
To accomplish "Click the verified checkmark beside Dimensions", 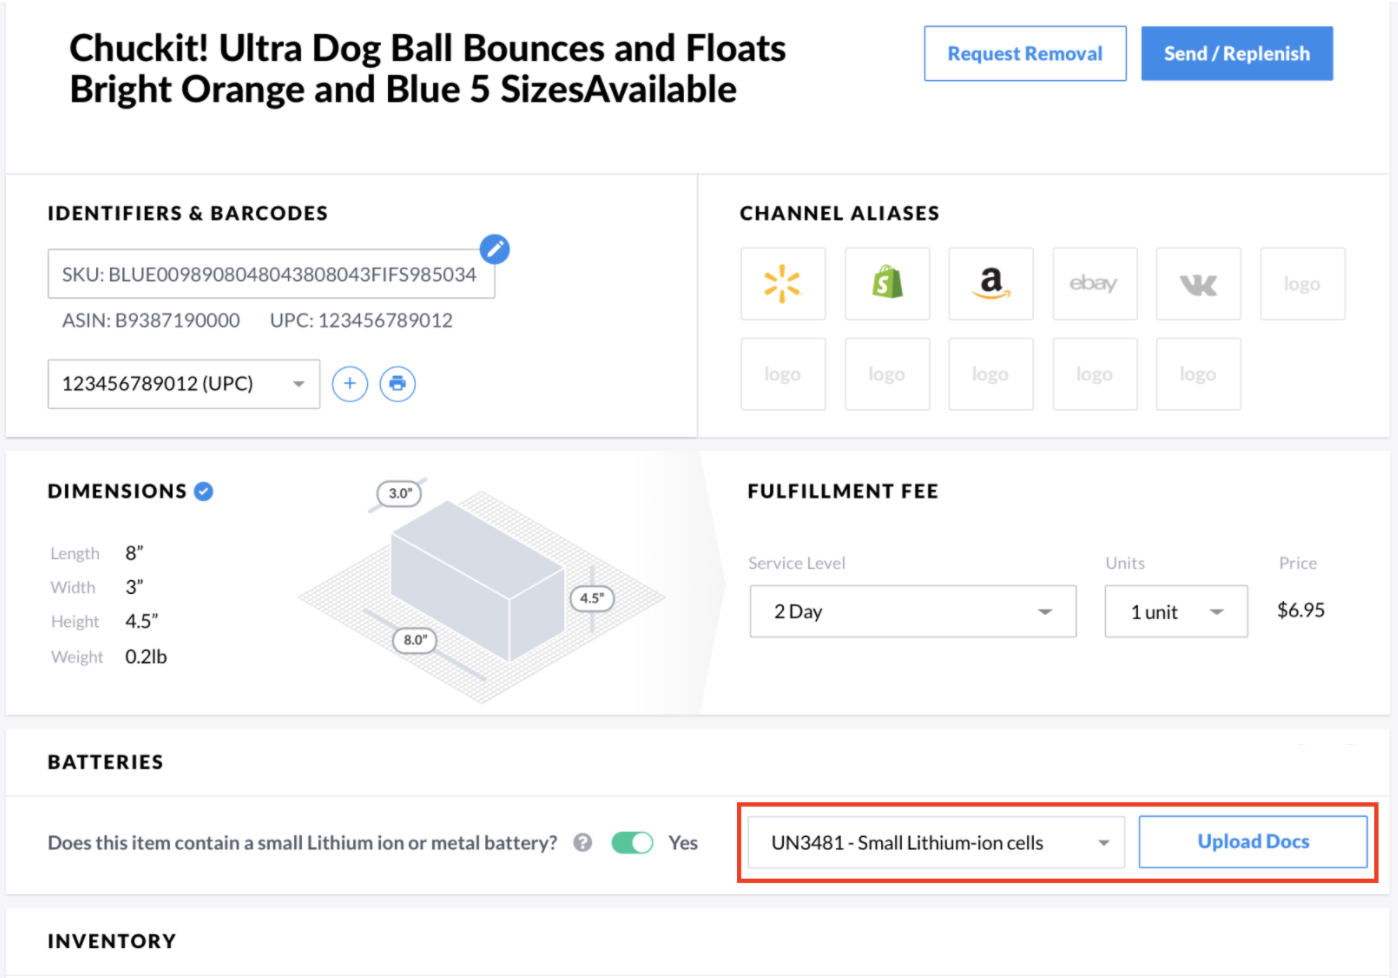I will 203,491.
